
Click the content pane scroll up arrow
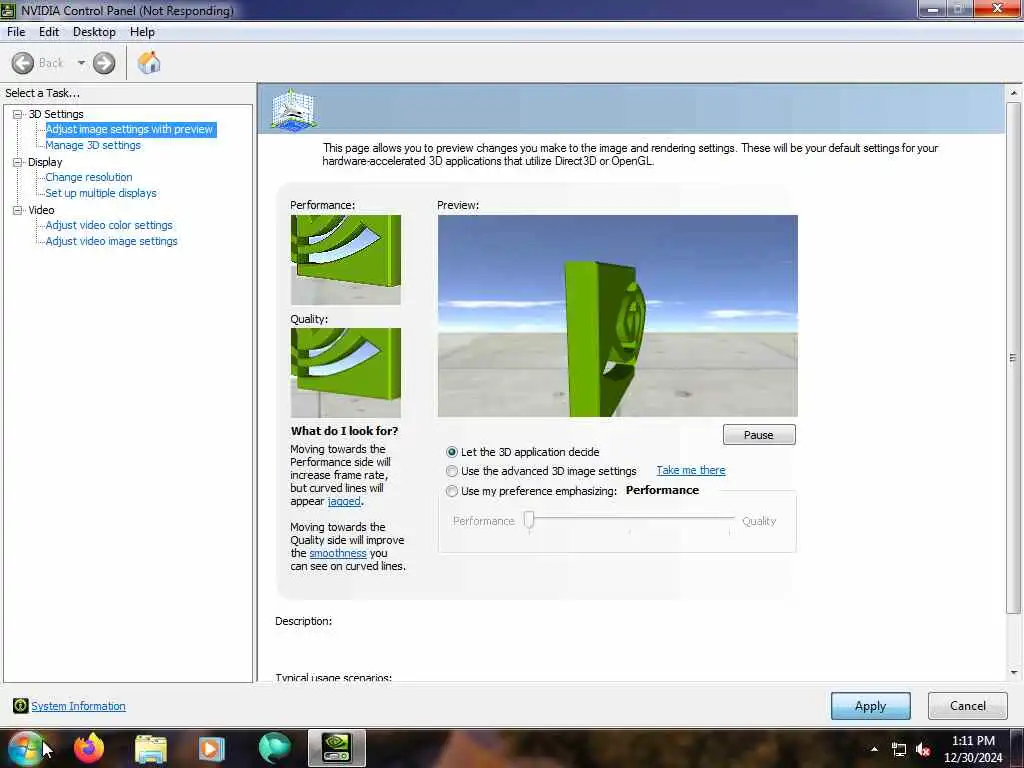pos(1014,93)
